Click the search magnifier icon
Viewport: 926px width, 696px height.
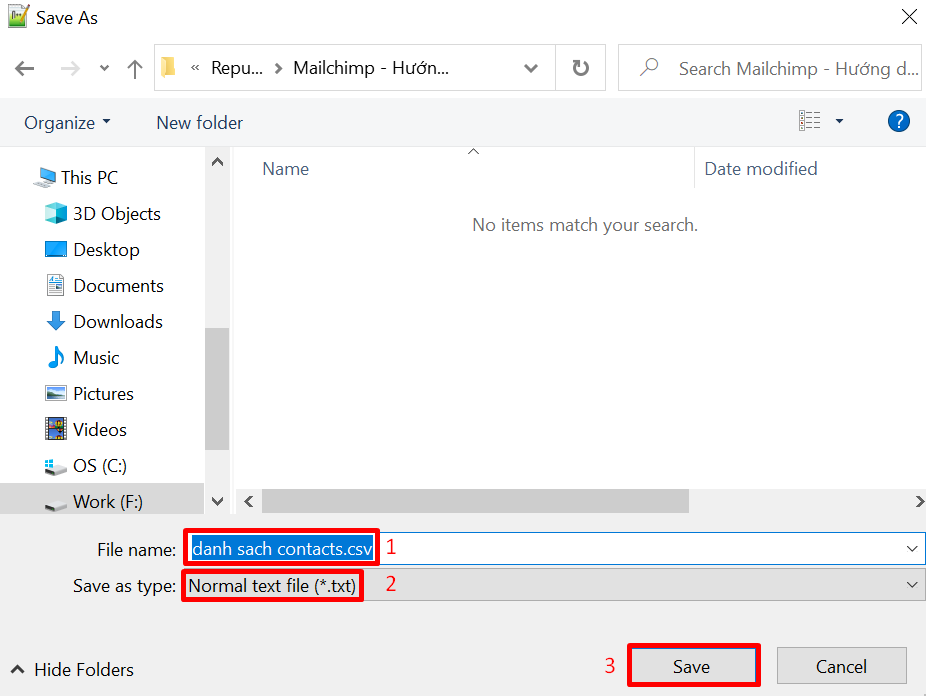(649, 68)
